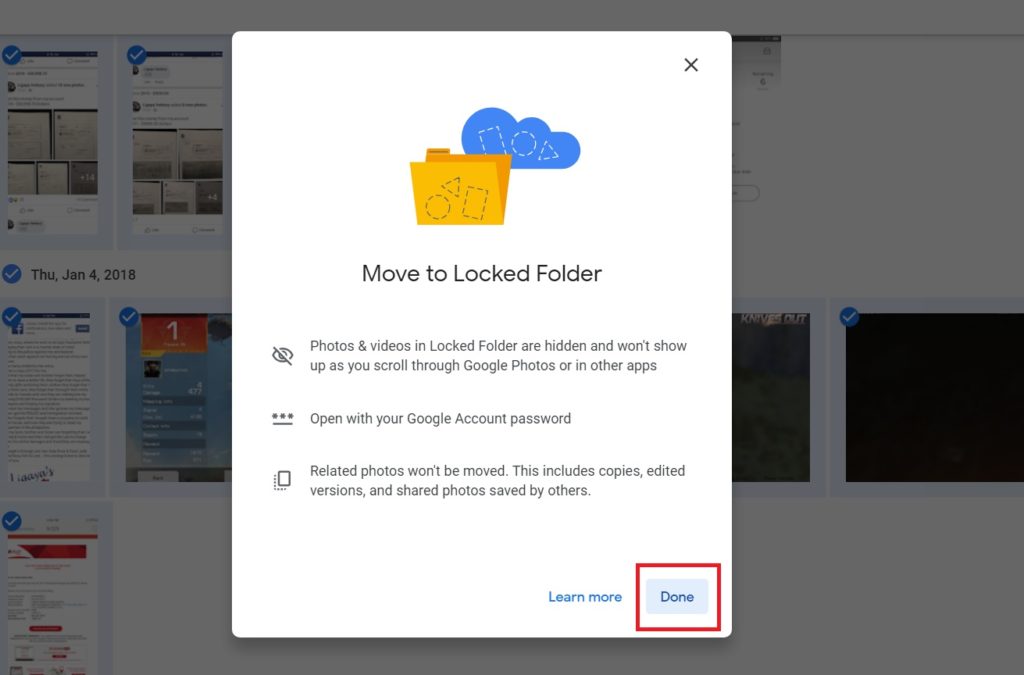Viewport: 1024px width, 675px height.
Task: Uncheck the first top-row screenshot thumbnail
Action: click(x=11, y=55)
